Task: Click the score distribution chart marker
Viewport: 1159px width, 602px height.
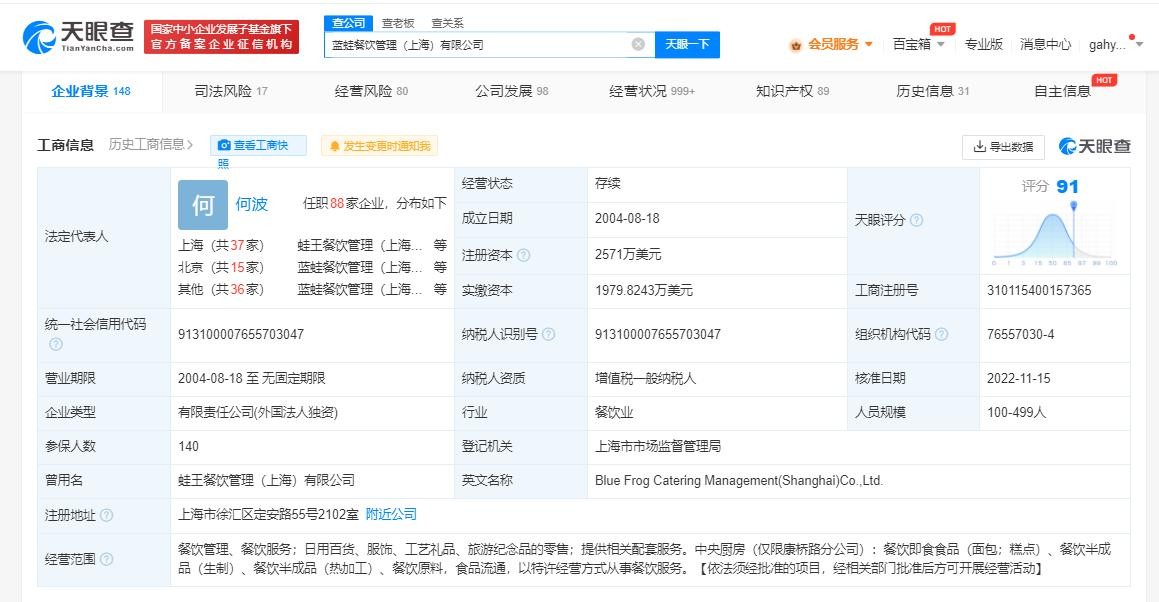Action: click(1073, 207)
